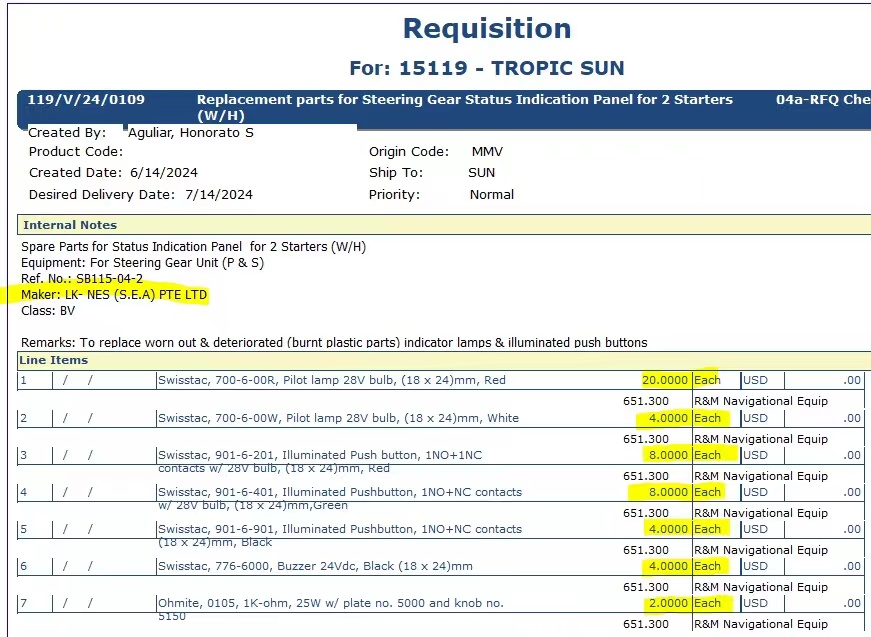Select the 04a-RFQ status text in header

tap(822, 100)
